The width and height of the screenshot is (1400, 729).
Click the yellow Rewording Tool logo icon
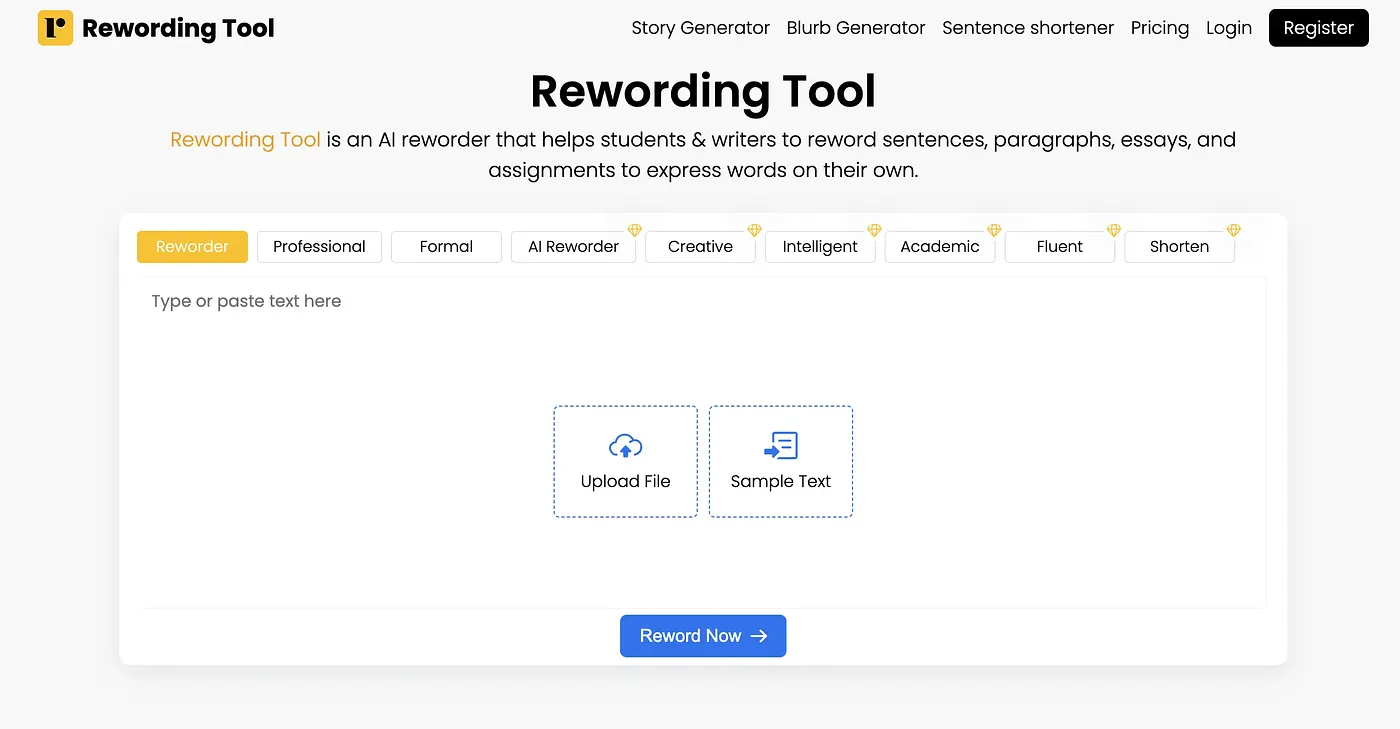click(x=55, y=28)
